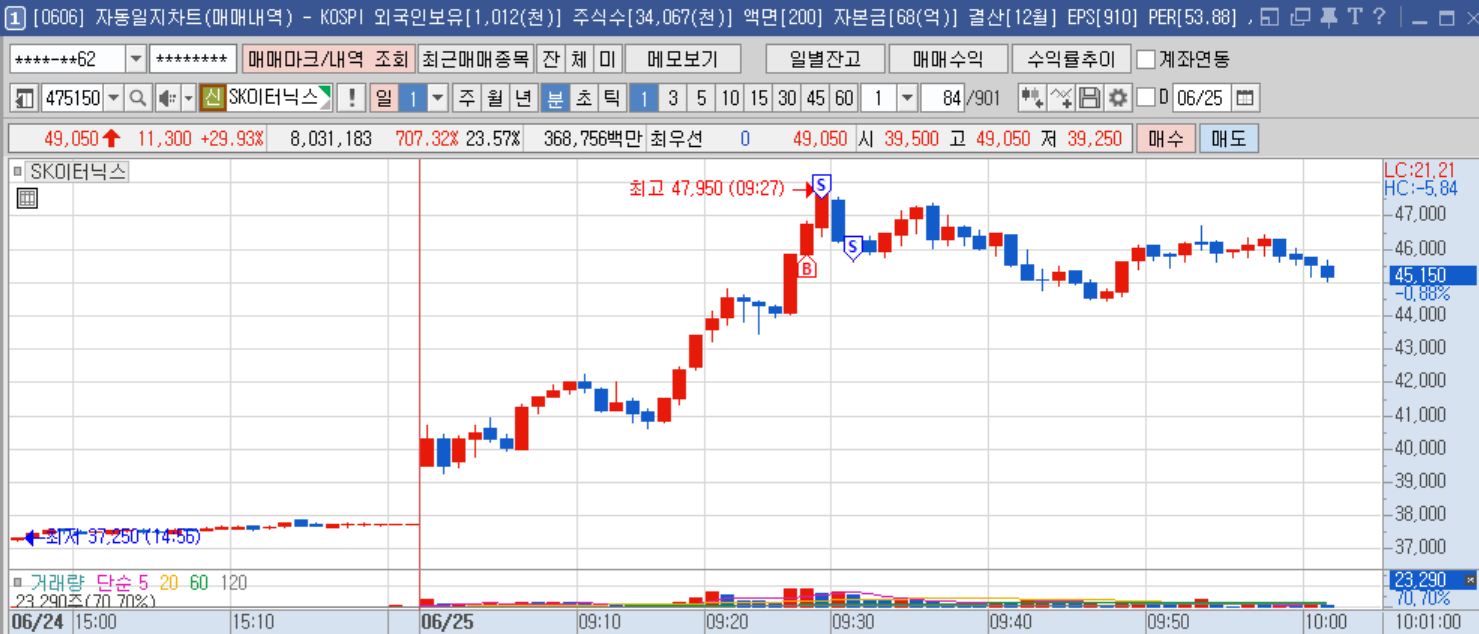The width and height of the screenshot is (1479, 634).
Task: Add candlestick chart type icon
Action: 1032,98
